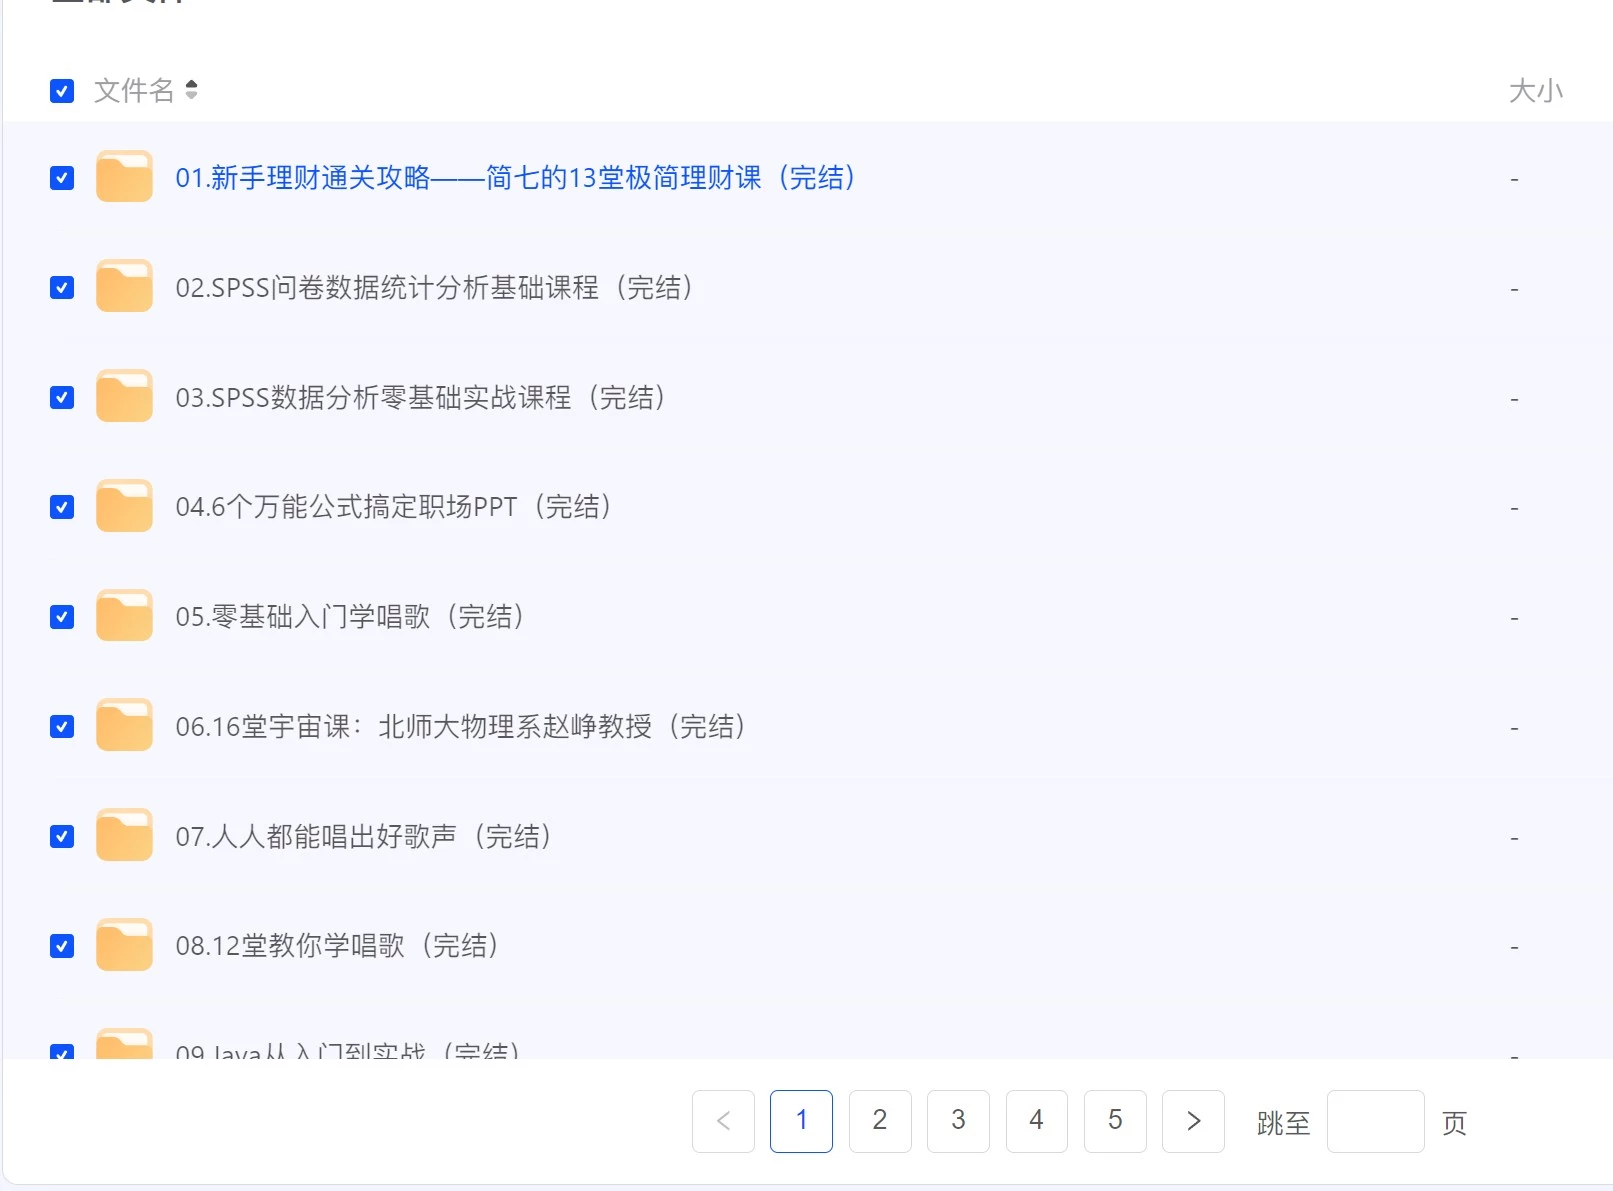Click the folder icon for 09.Java从入门到实战
1613x1191 pixels.
click(123, 1047)
